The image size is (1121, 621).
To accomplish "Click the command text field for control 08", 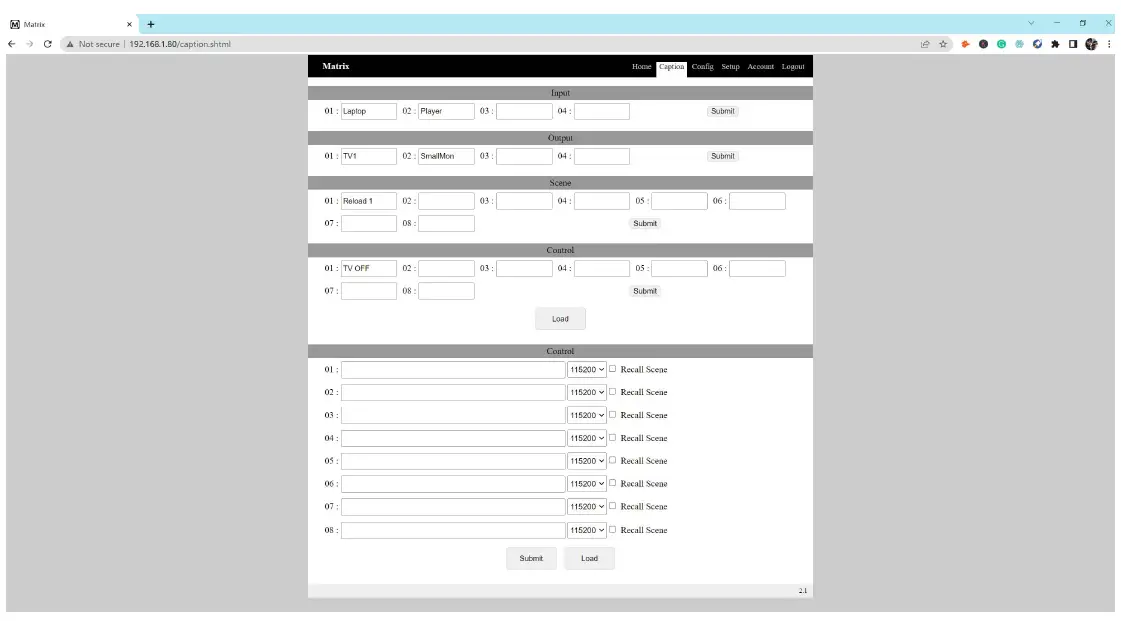I will [453, 530].
